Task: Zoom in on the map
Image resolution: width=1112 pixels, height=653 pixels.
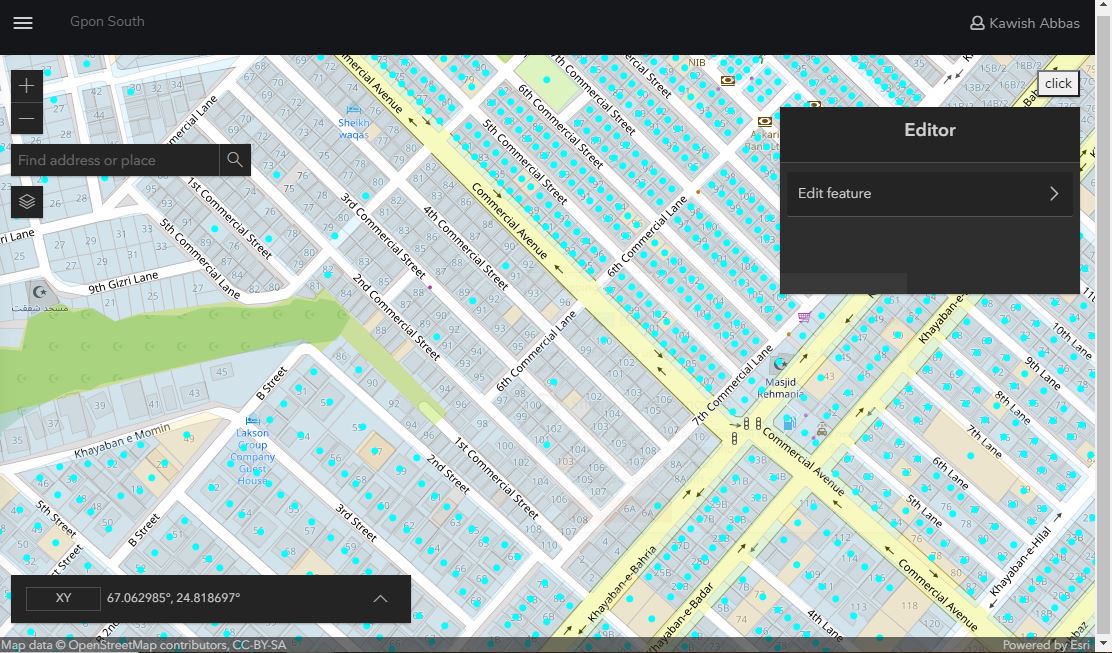Action: [26, 86]
